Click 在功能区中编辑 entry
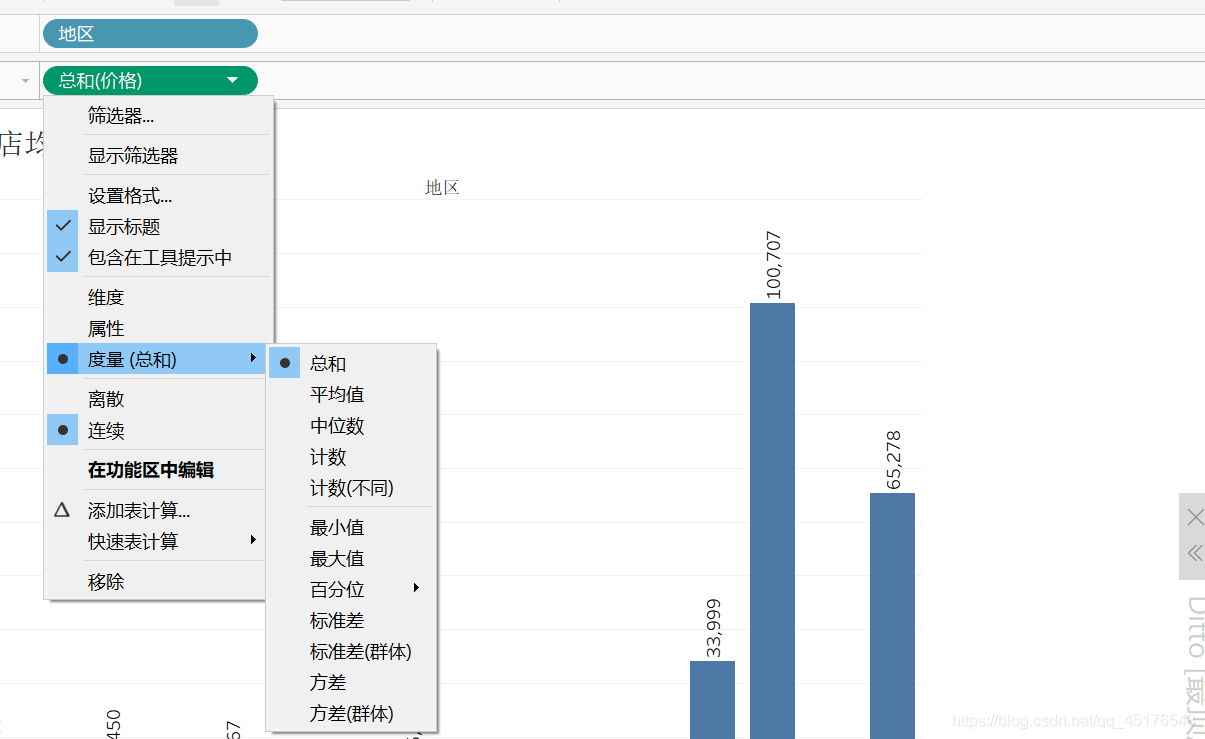1205x739 pixels. click(158, 470)
